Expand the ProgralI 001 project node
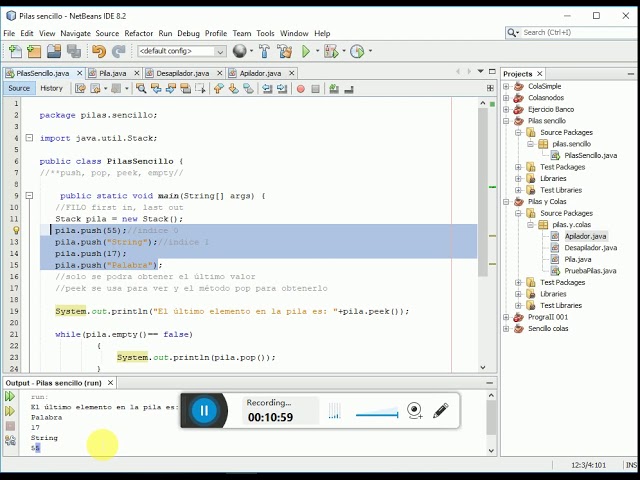This screenshot has width=640, height=480. pos(506,317)
